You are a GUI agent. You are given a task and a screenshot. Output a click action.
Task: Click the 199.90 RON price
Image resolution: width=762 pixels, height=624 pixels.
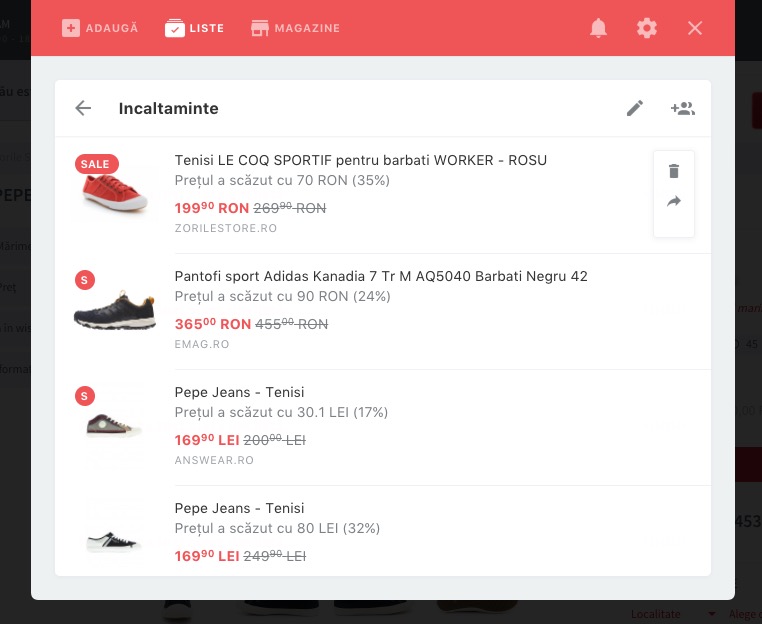(211, 208)
